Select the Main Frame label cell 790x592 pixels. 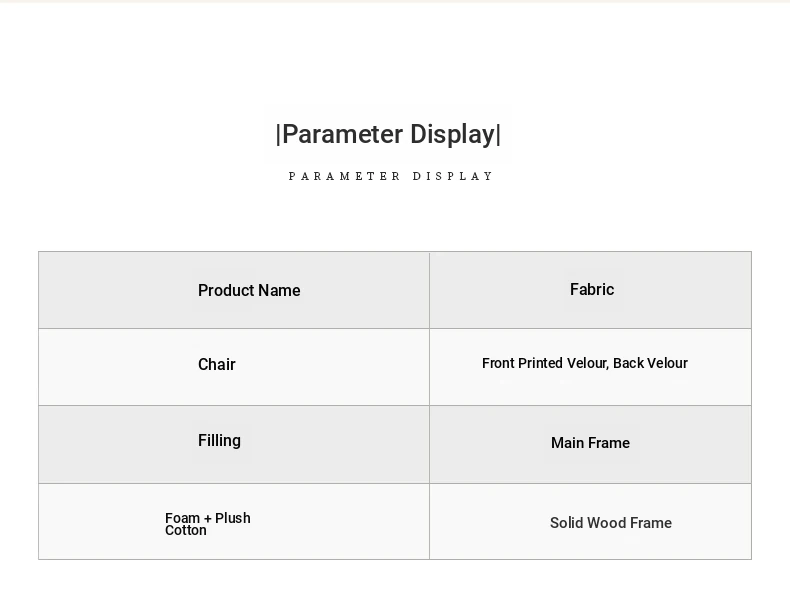(590, 443)
